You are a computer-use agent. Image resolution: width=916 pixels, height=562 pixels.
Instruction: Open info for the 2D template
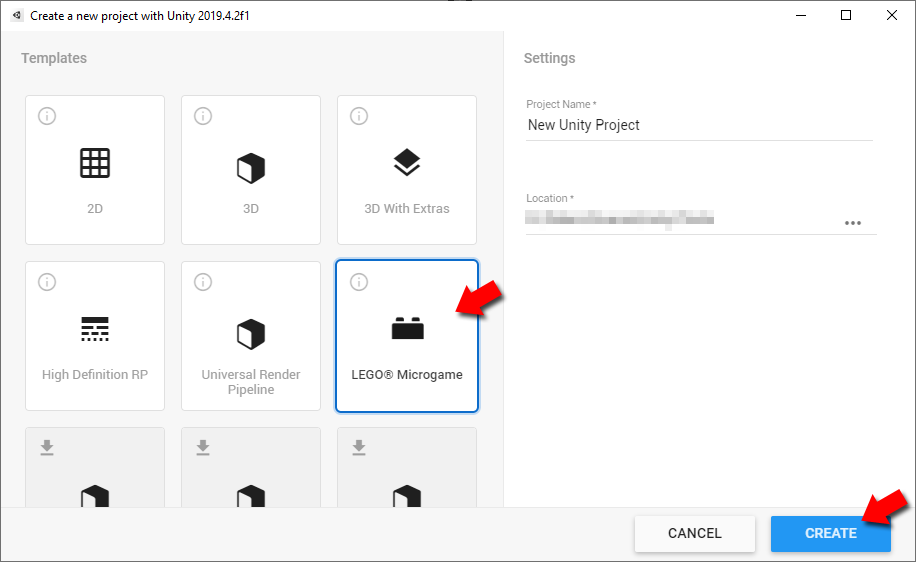coord(47,116)
